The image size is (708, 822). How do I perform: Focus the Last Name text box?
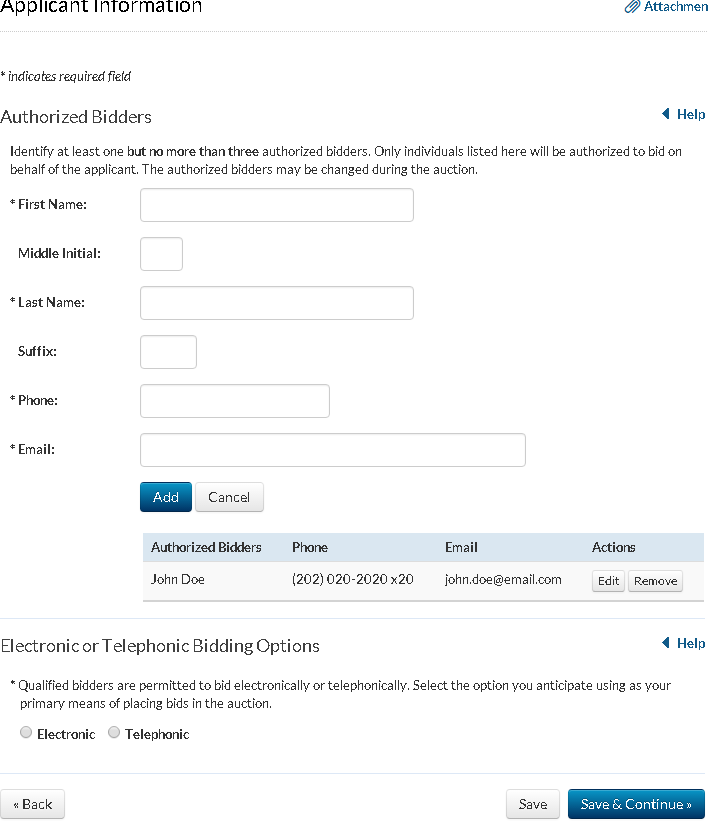(276, 303)
